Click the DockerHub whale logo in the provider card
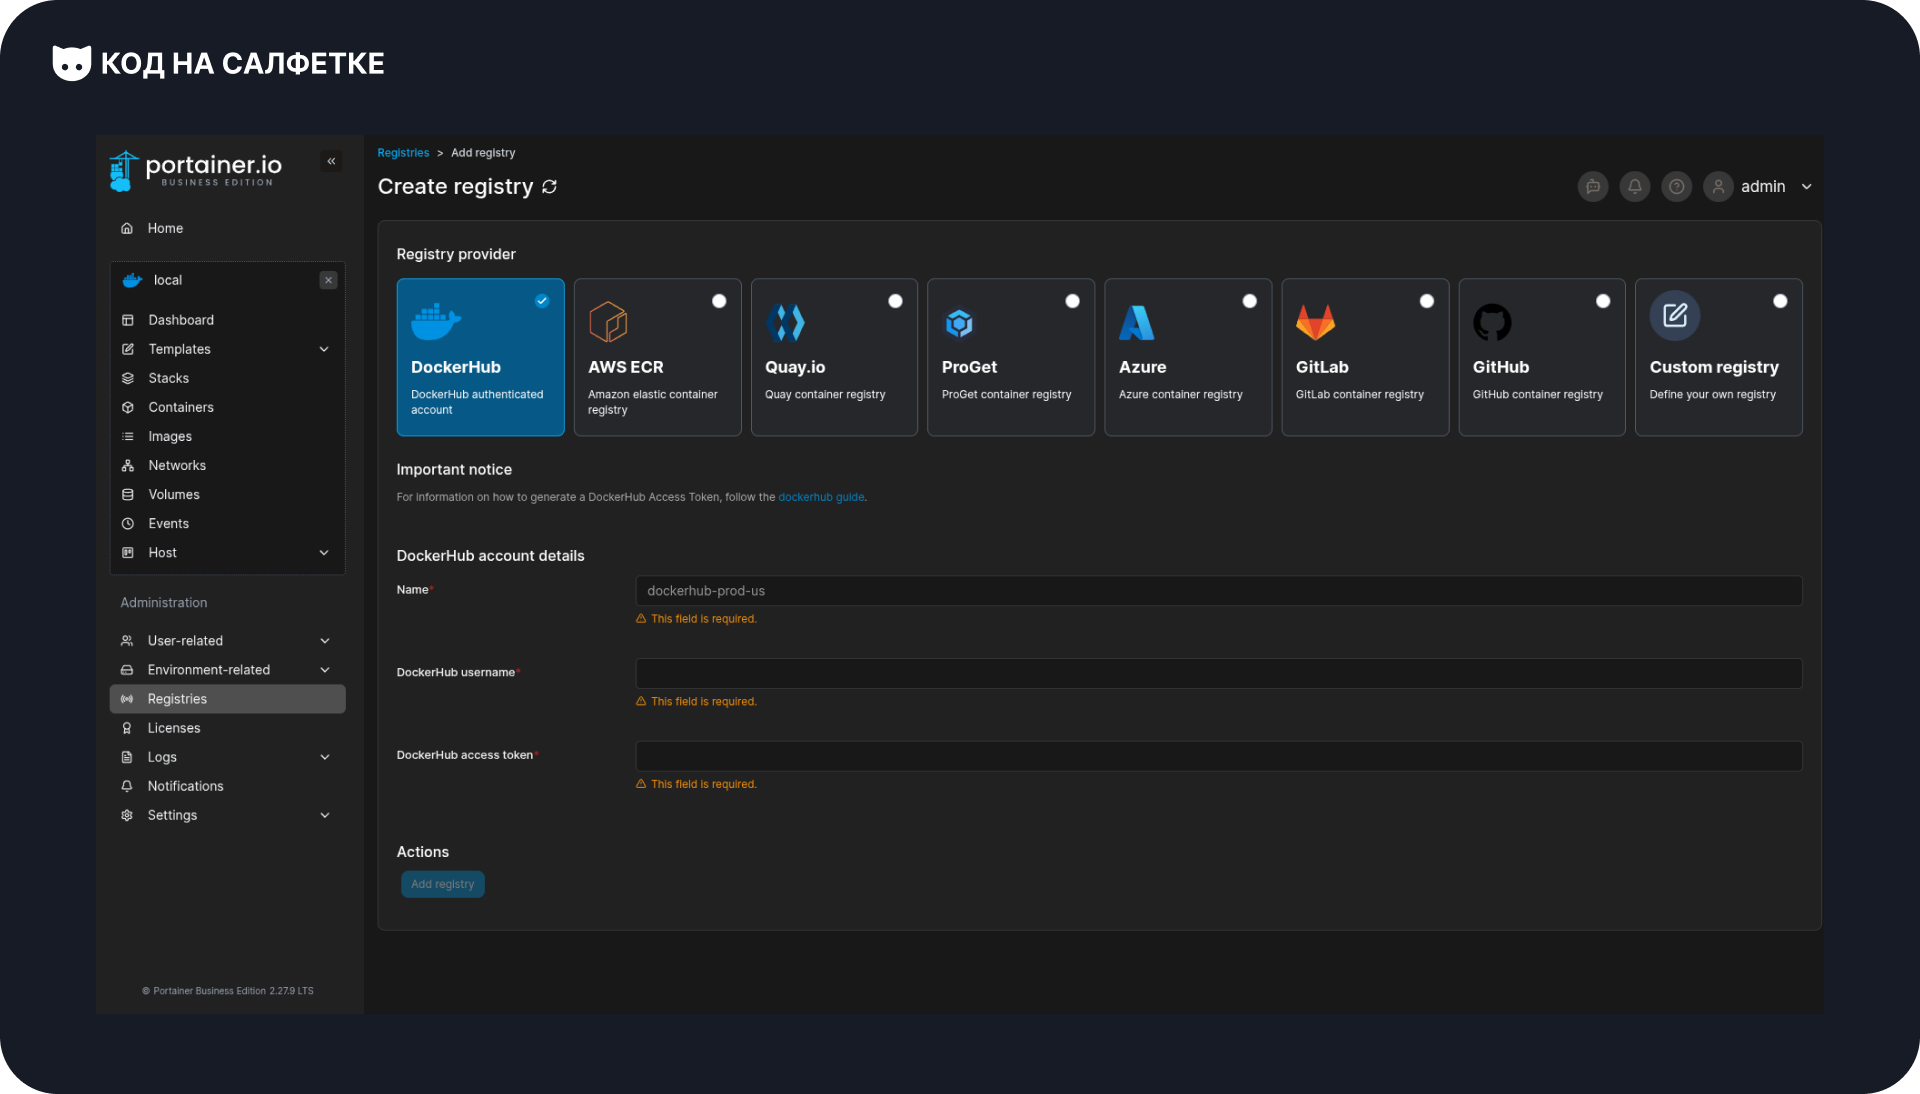Image resolution: width=1920 pixels, height=1094 pixels. pyautogui.click(x=436, y=322)
